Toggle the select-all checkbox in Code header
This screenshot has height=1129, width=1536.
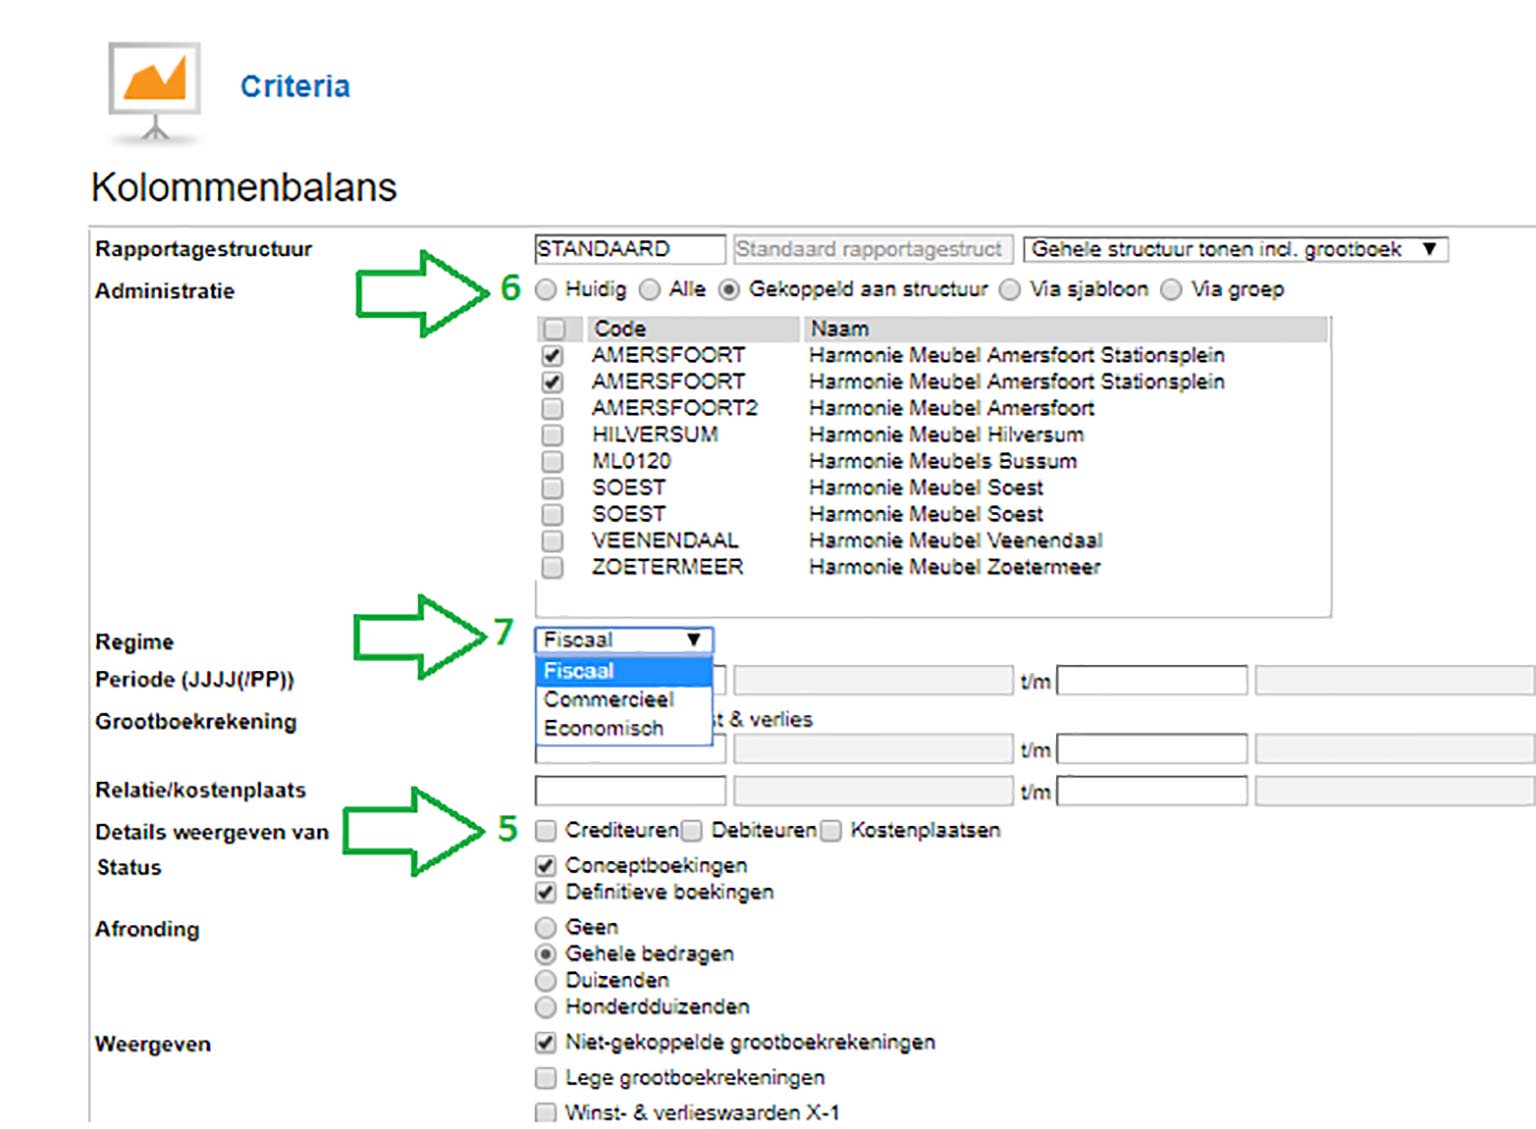pos(553,329)
